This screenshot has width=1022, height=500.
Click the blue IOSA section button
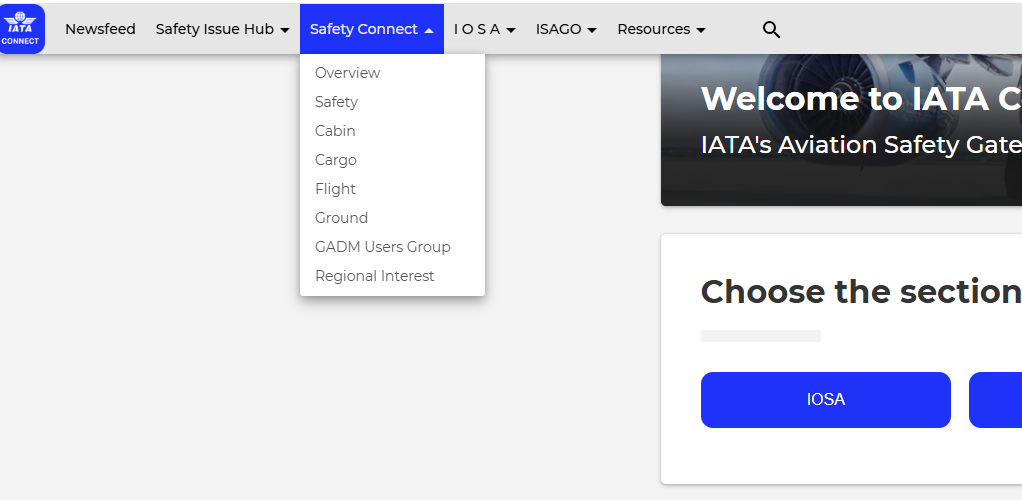[x=826, y=400]
